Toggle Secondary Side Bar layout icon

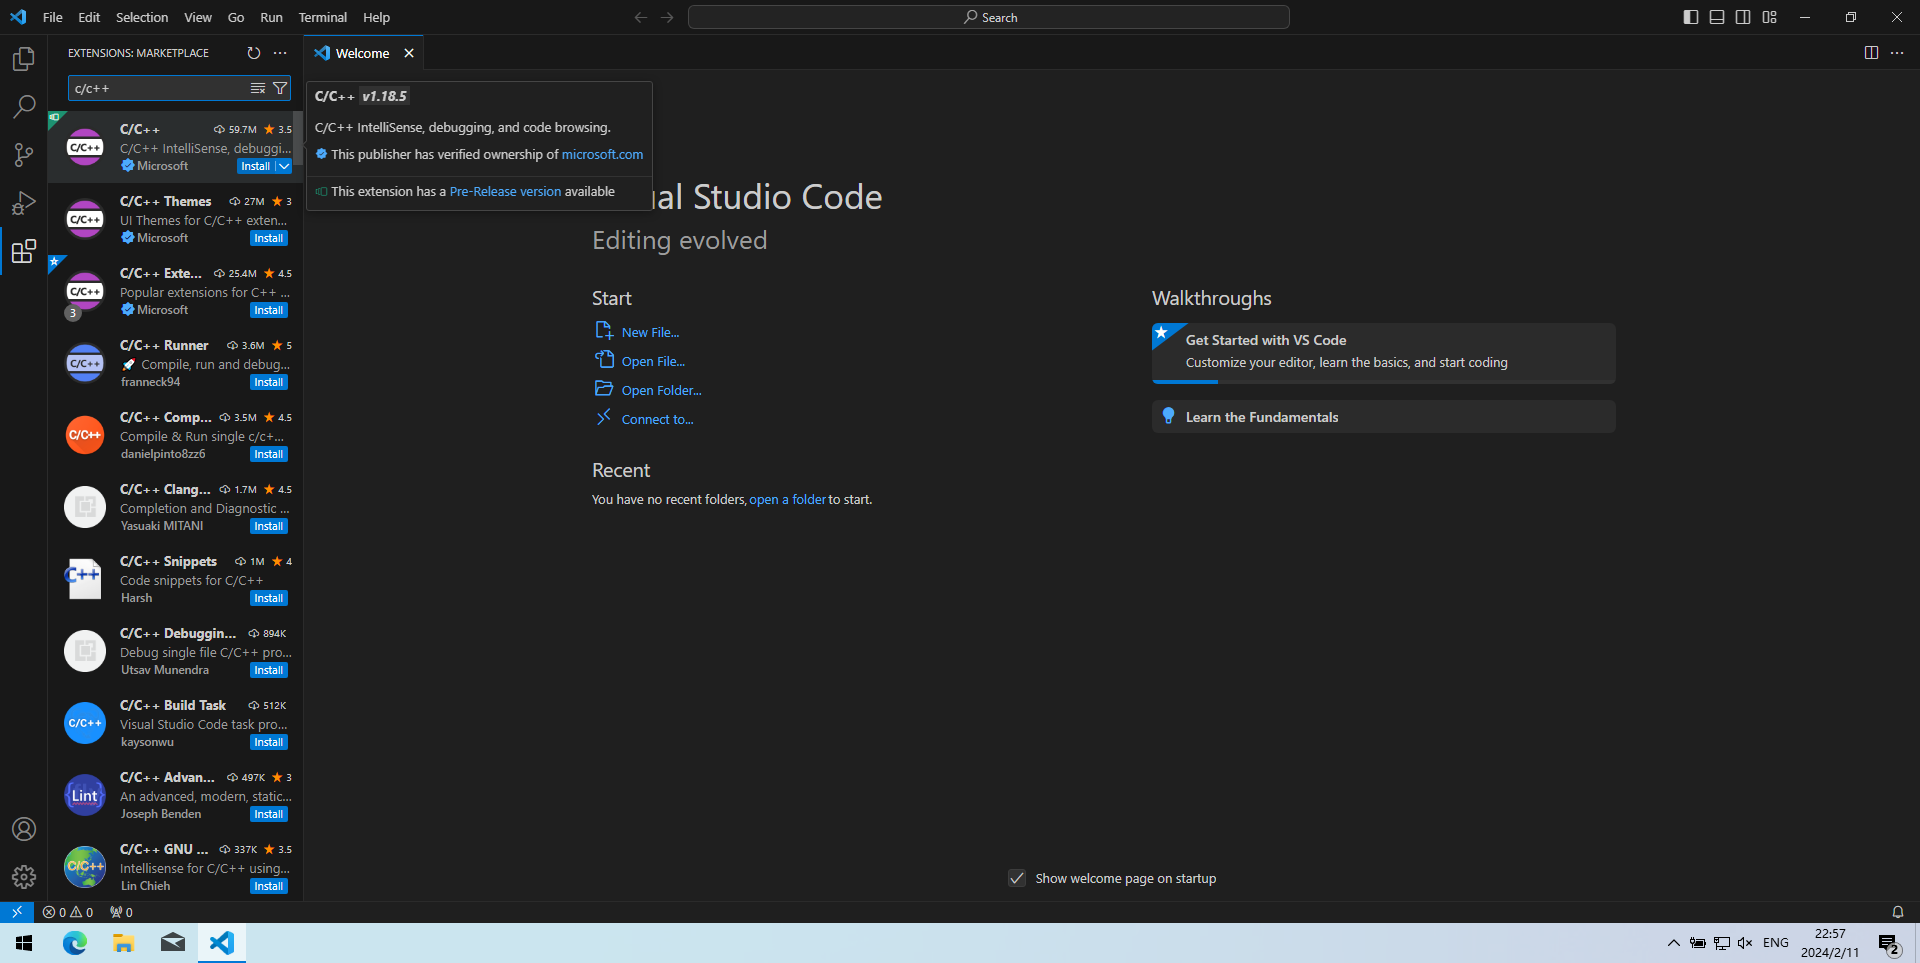(1743, 17)
